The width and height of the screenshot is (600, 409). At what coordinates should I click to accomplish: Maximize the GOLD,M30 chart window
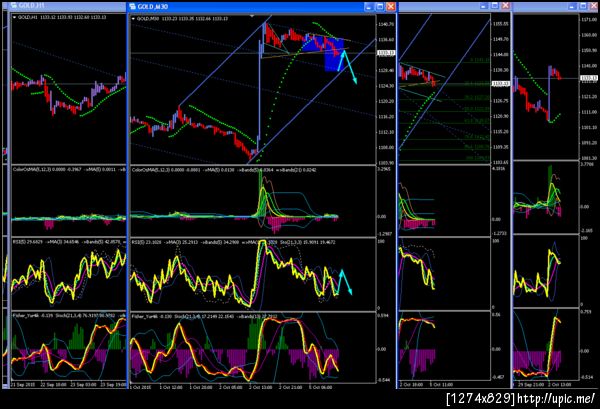[x=380, y=7]
